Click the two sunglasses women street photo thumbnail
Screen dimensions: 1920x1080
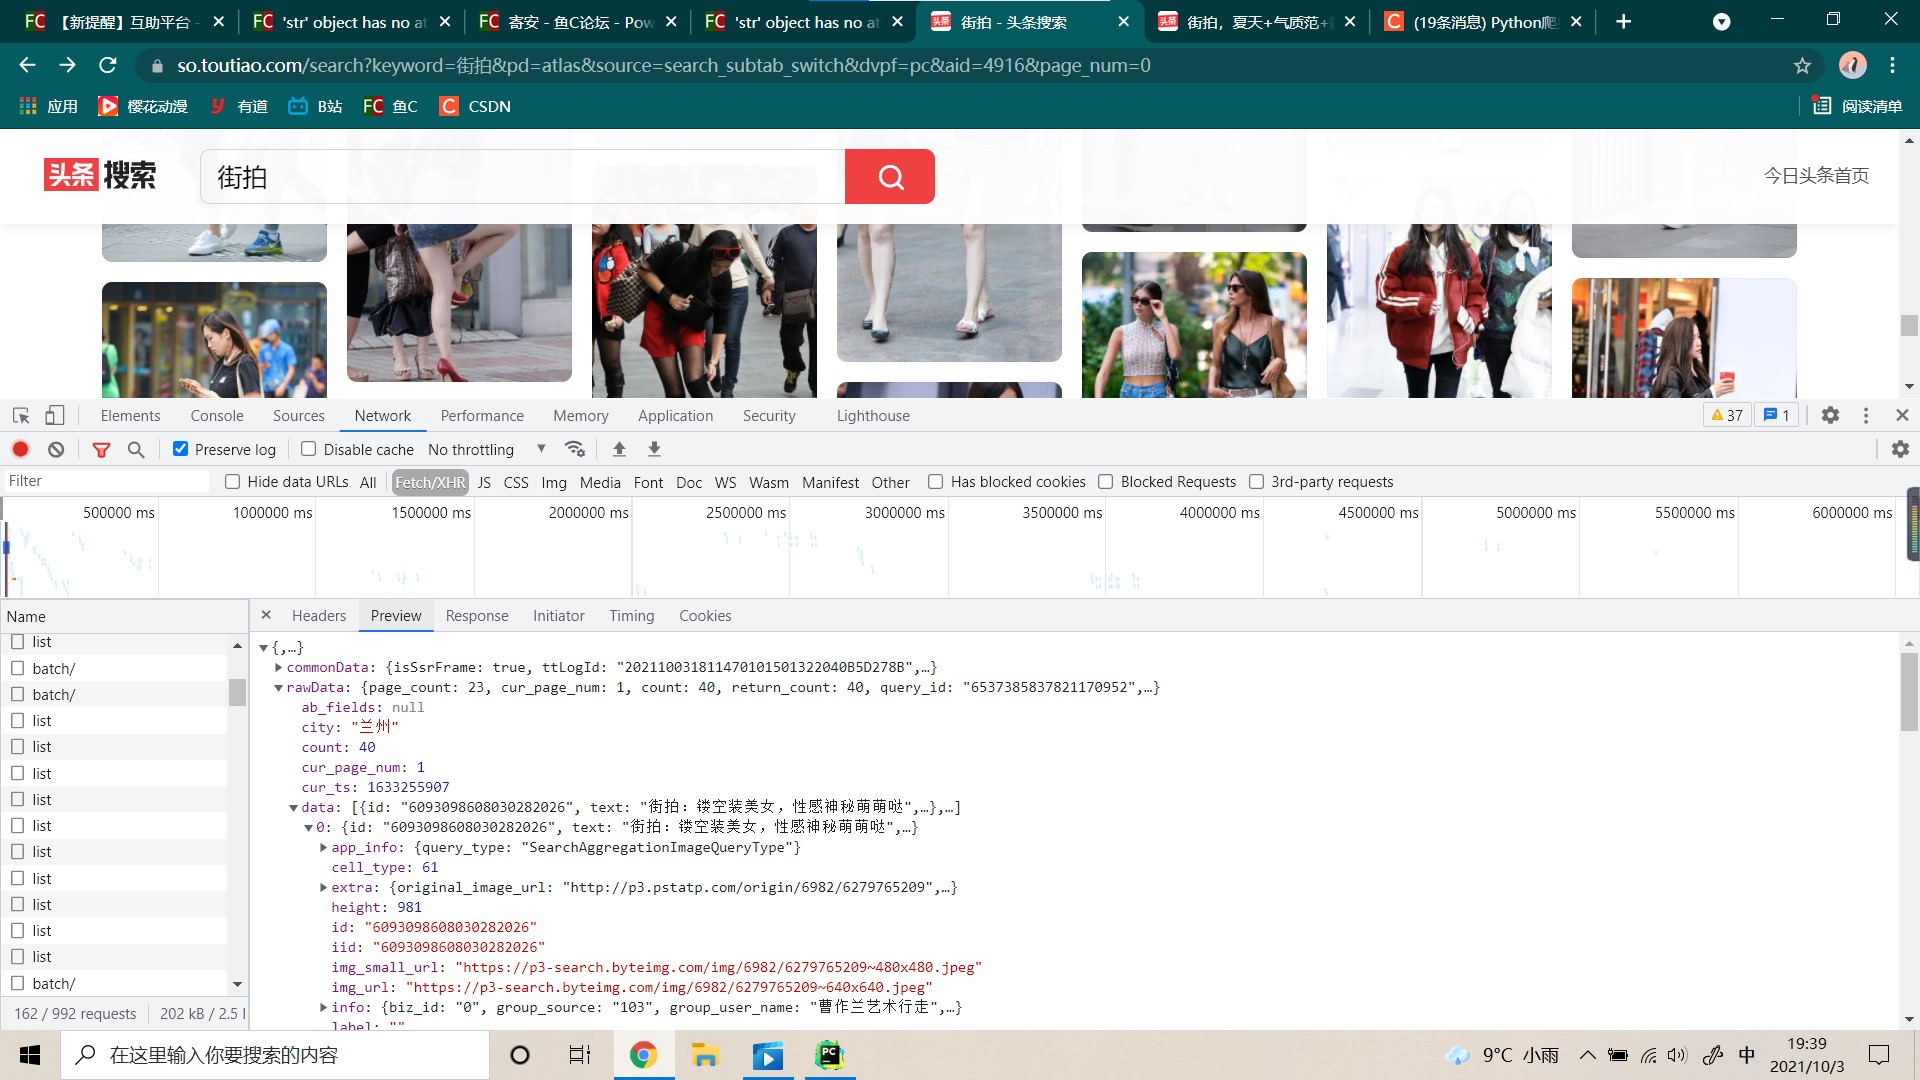pos(1194,324)
